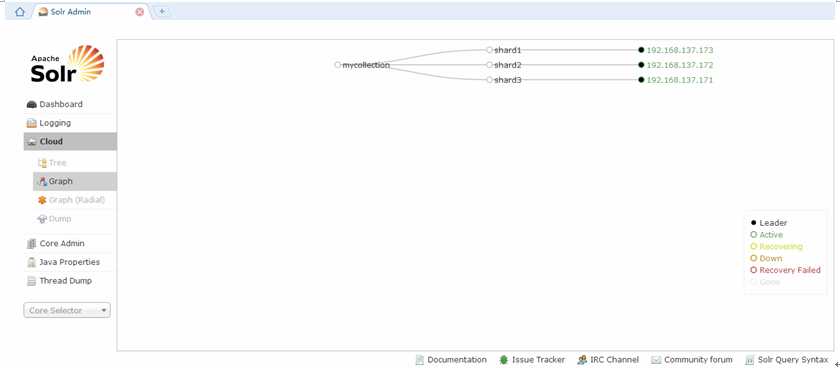840x368 pixels.
Task: Click the Thread Dump icon
Action: [32, 281]
